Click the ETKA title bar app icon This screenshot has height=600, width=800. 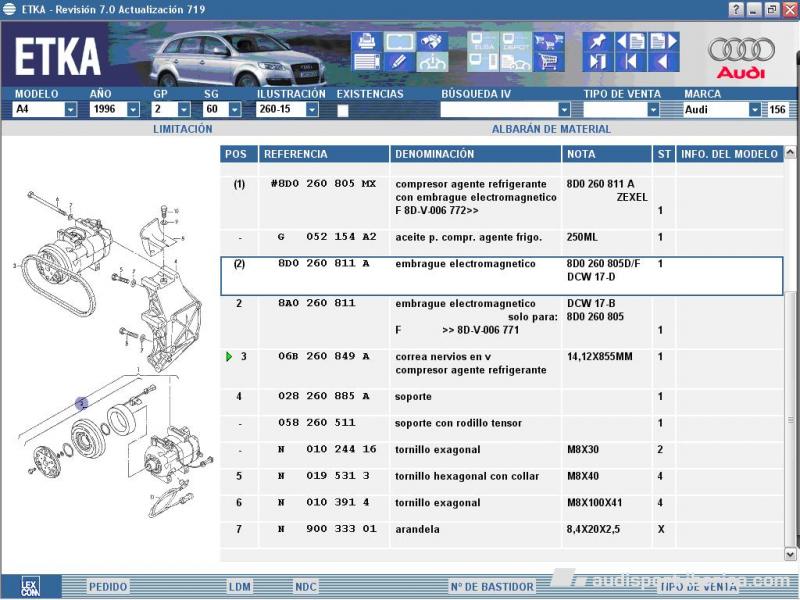[x=9, y=9]
